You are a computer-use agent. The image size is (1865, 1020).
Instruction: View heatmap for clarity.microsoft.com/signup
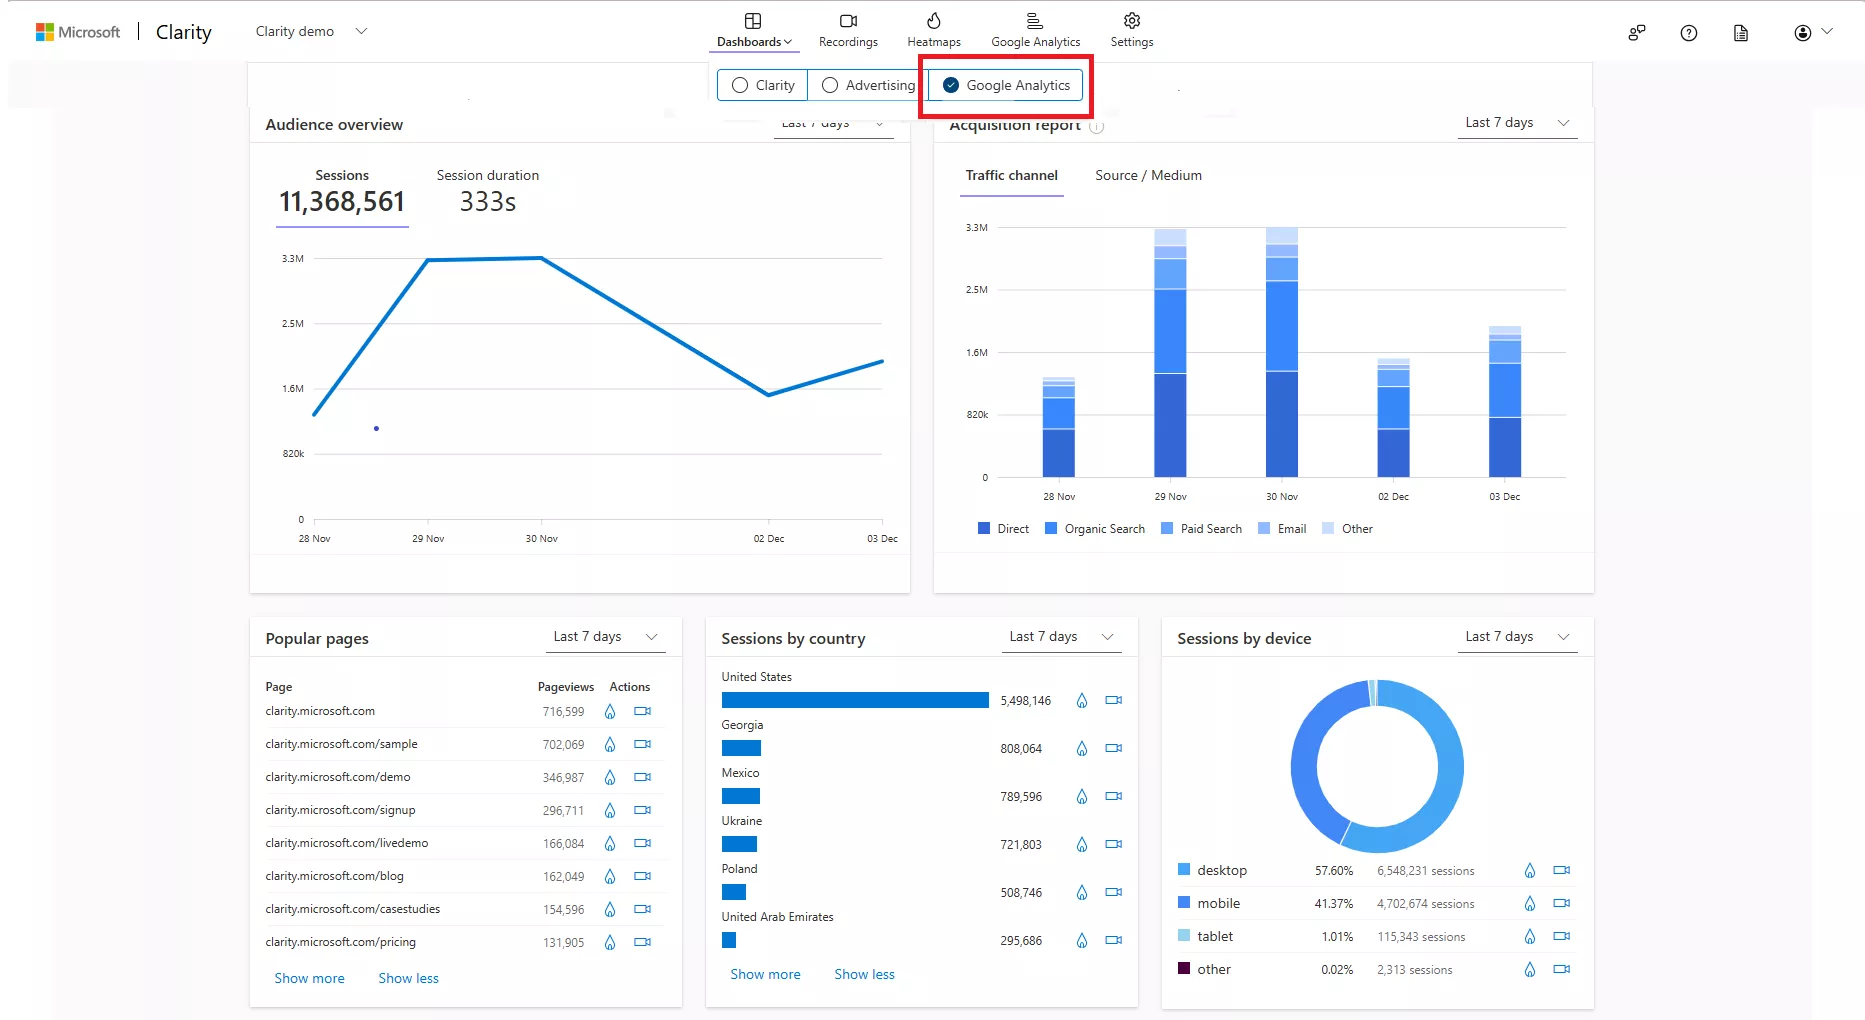click(x=610, y=811)
